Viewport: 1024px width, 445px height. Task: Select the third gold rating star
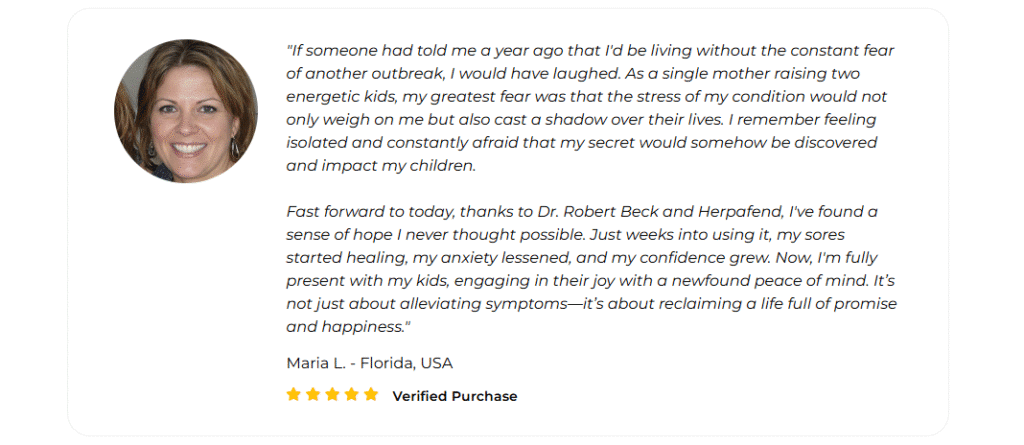[x=332, y=394]
